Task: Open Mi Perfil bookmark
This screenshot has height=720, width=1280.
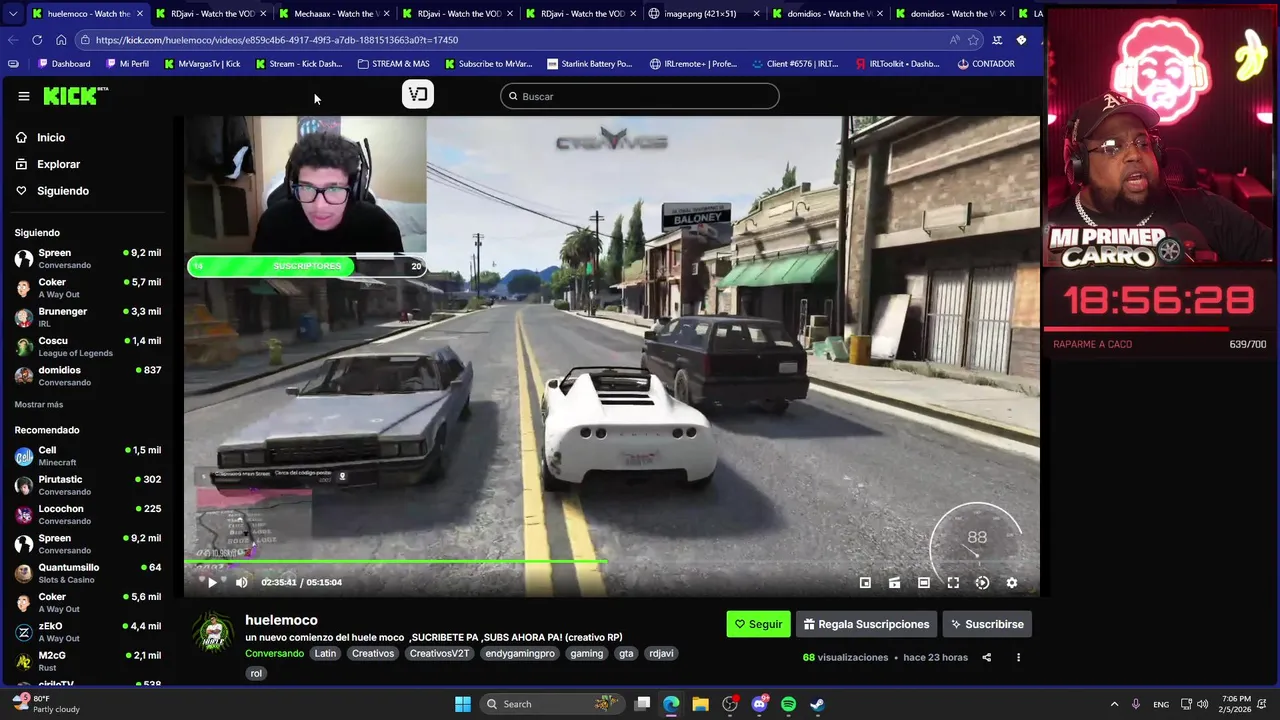Action: tap(127, 64)
